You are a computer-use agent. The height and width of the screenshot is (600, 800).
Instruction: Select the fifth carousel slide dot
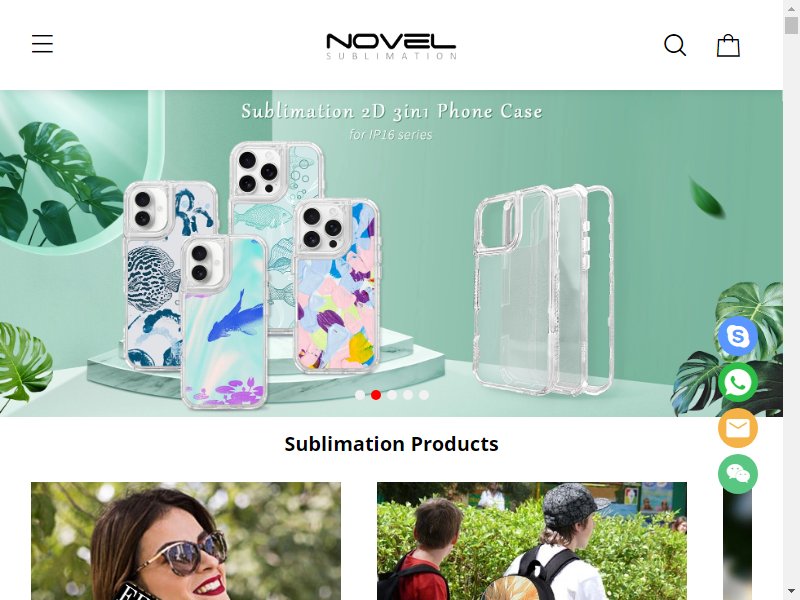tap(423, 395)
